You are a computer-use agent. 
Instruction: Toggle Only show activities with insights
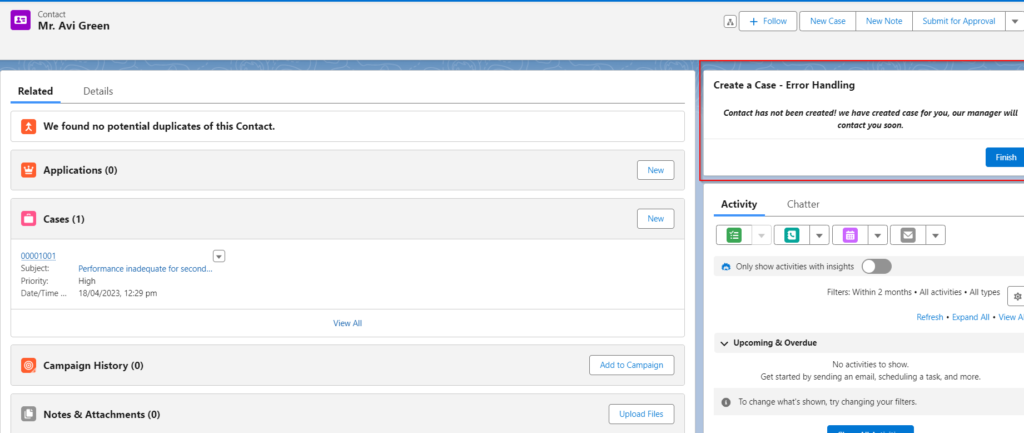click(876, 266)
